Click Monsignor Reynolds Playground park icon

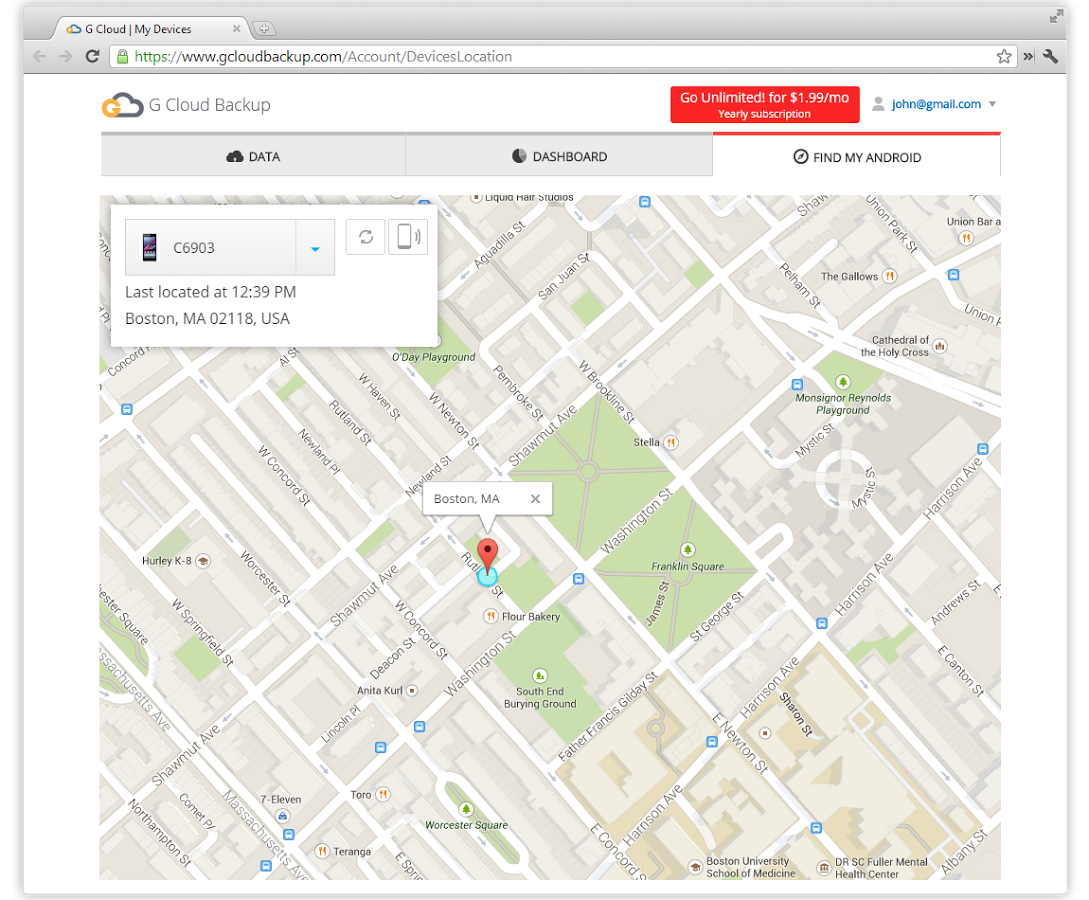842,382
